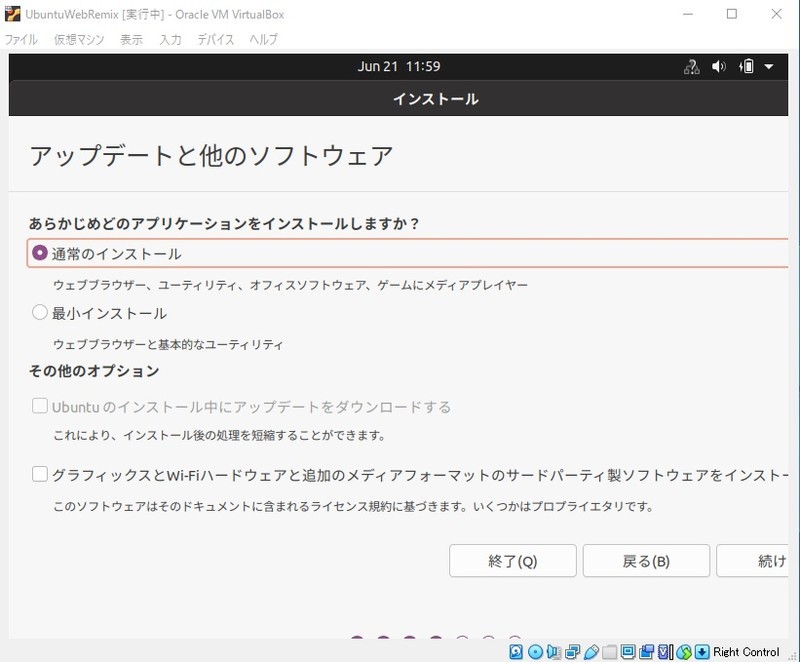Click the audio speaker icon in the VirtualBox status bar
Viewport: 800px width, 662px height.
coord(554,652)
